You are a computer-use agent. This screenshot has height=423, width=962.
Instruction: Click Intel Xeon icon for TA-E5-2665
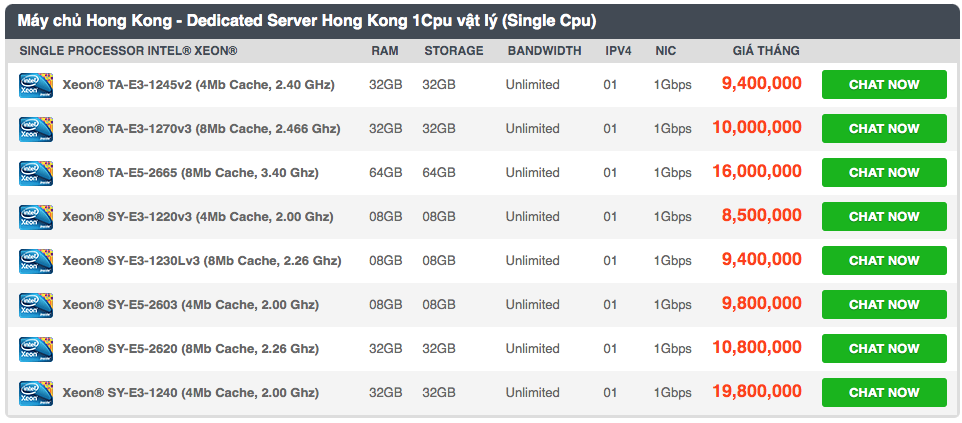36,174
